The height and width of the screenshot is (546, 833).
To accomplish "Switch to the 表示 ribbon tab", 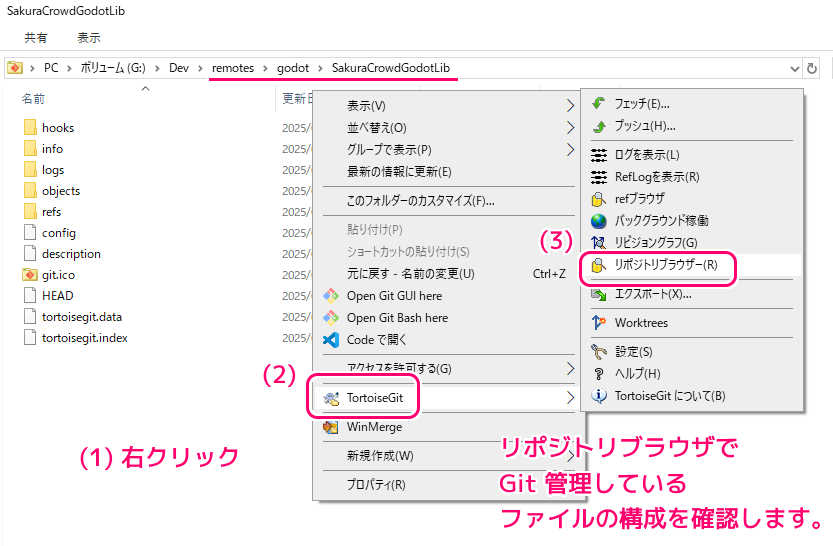I will click(89, 38).
